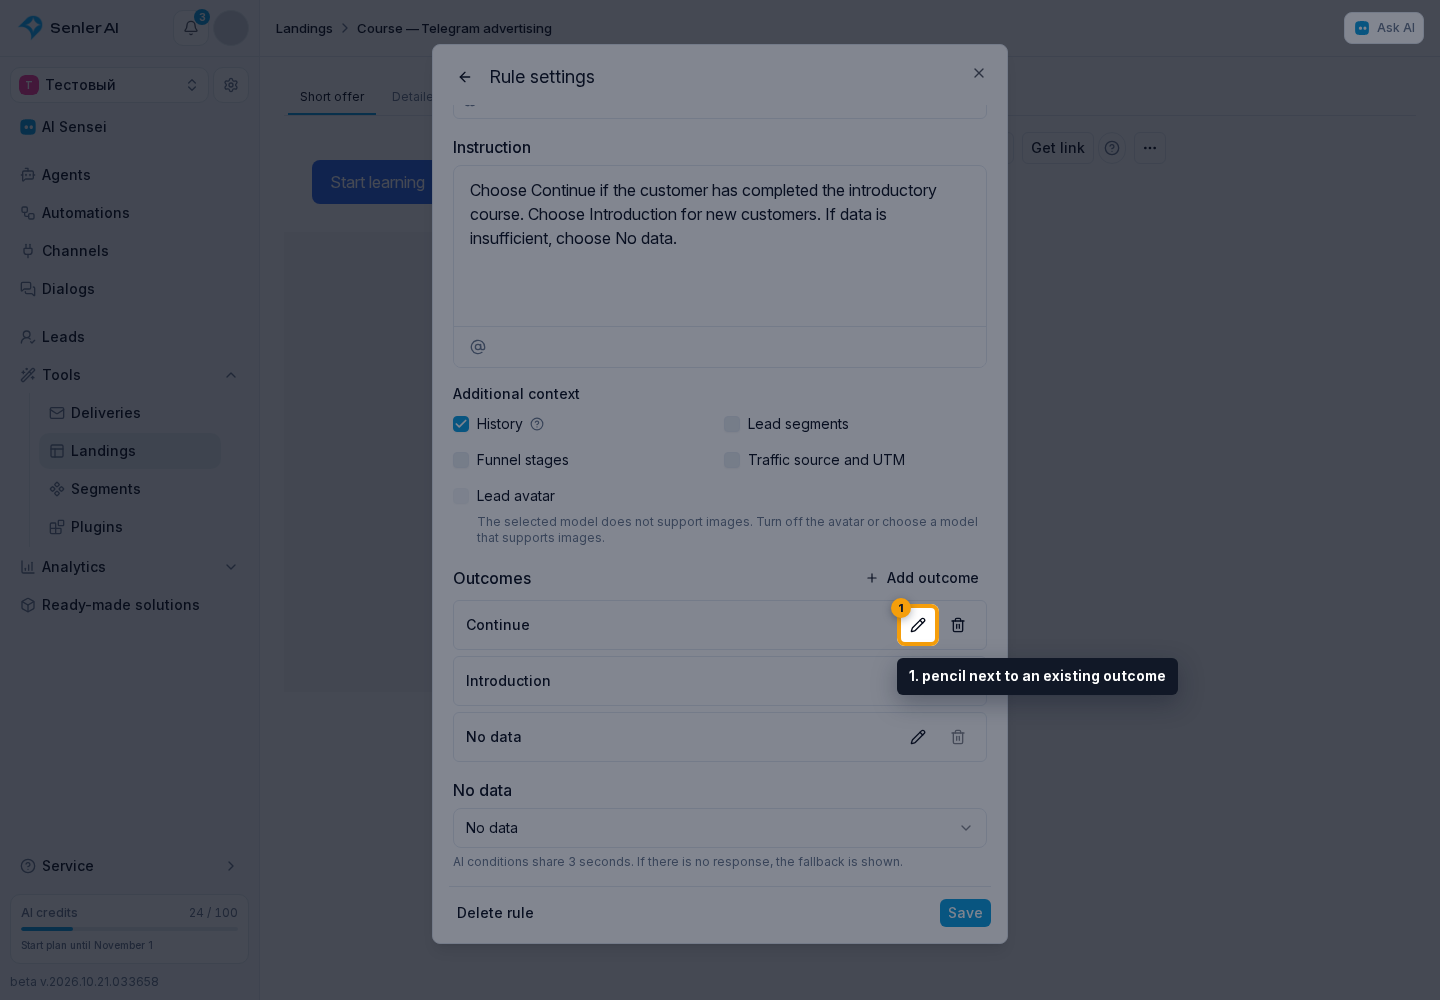Click Delete rule
The height and width of the screenshot is (1000, 1440).
(495, 913)
